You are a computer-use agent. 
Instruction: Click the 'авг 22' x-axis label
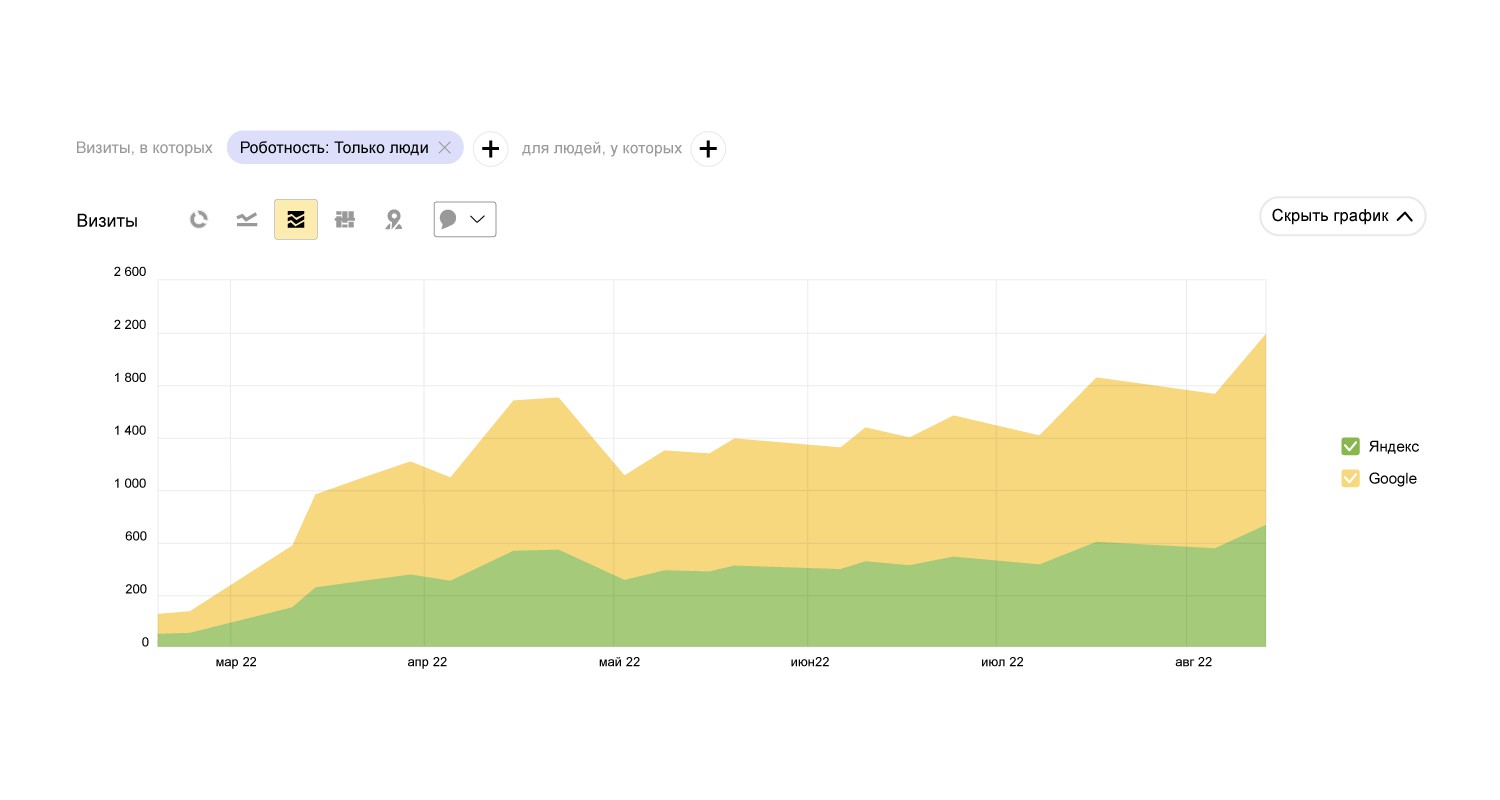pos(1192,662)
